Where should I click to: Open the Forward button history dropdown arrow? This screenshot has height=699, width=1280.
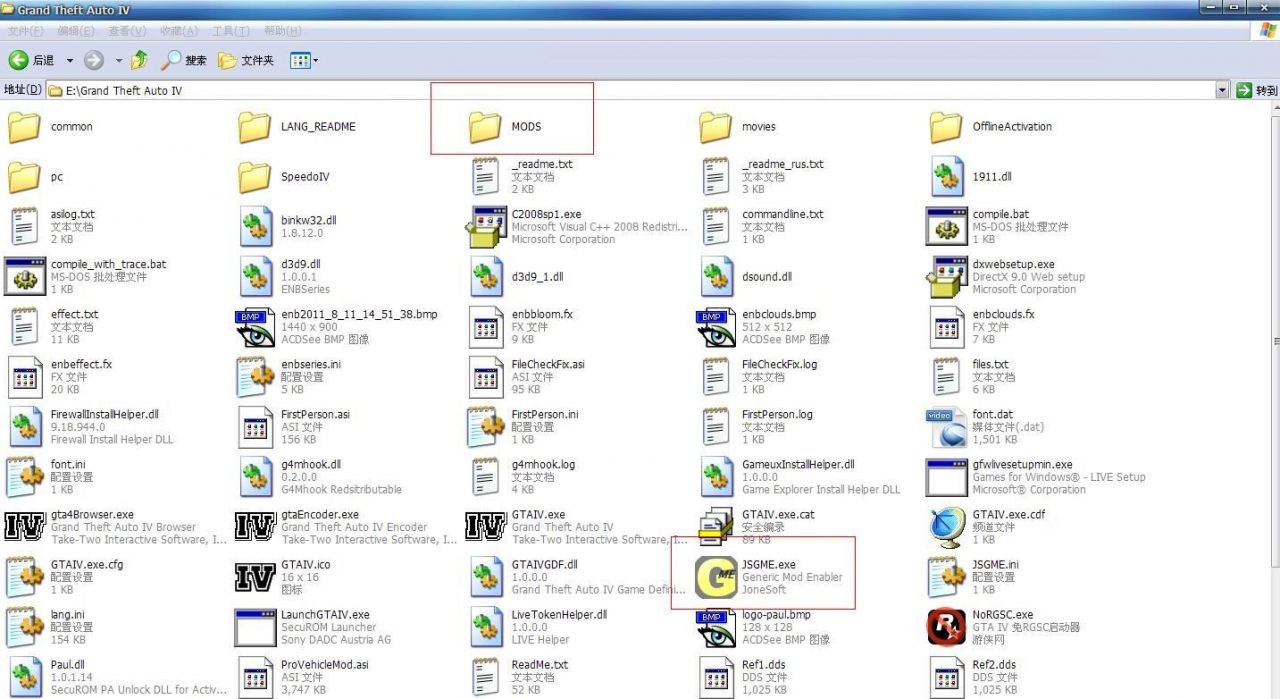click(x=118, y=61)
